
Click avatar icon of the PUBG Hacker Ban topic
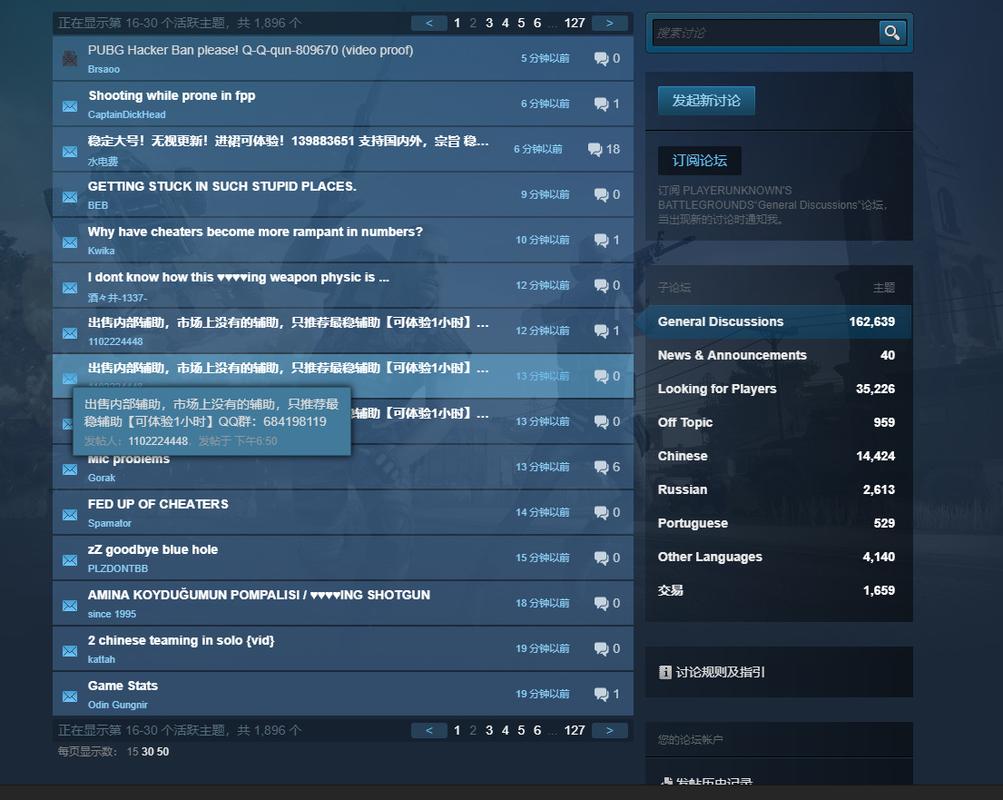70,59
